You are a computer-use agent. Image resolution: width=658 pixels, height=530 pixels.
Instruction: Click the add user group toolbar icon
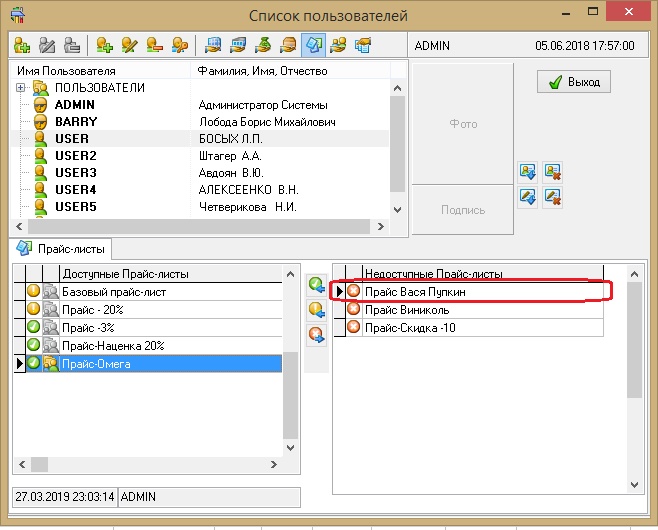coord(22,45)
